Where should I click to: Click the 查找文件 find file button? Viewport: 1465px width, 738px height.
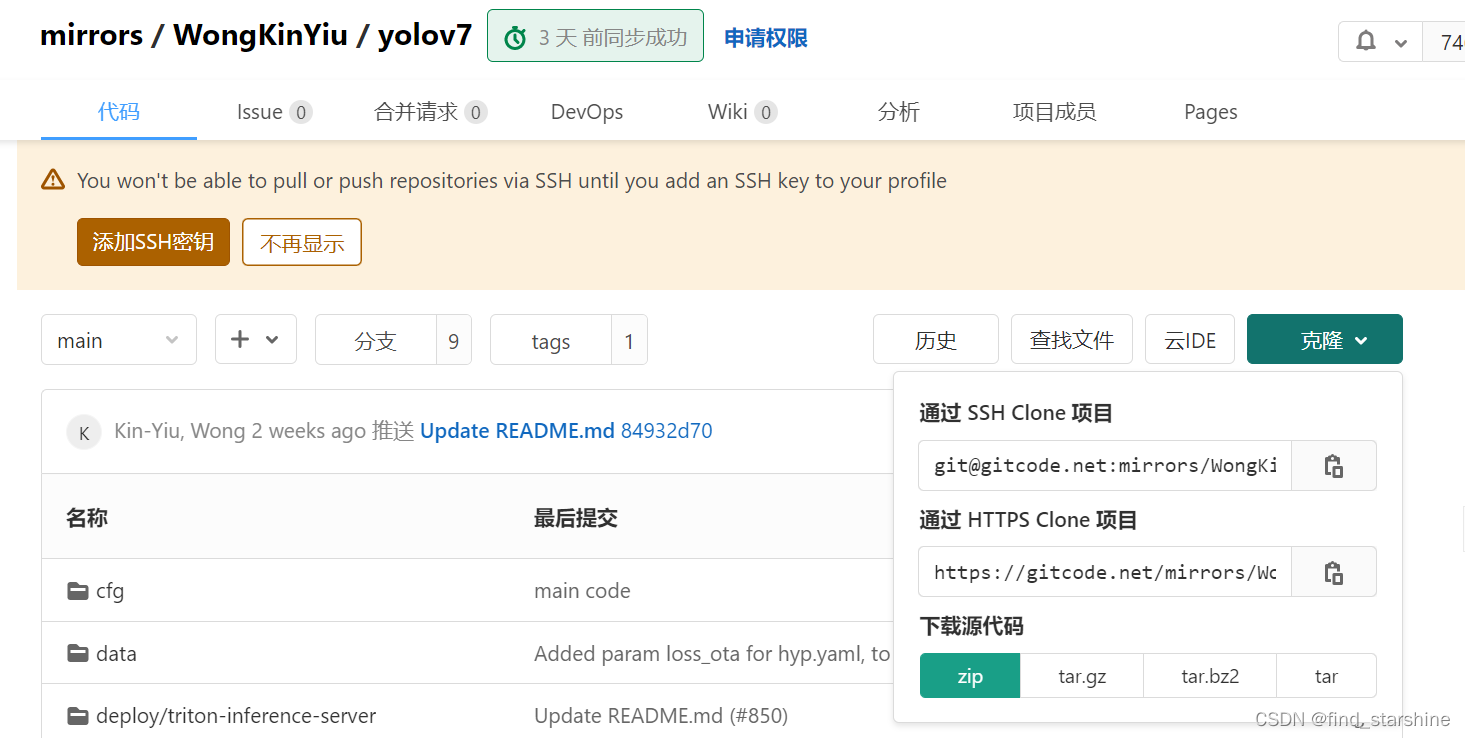[x=1072, y=340]
